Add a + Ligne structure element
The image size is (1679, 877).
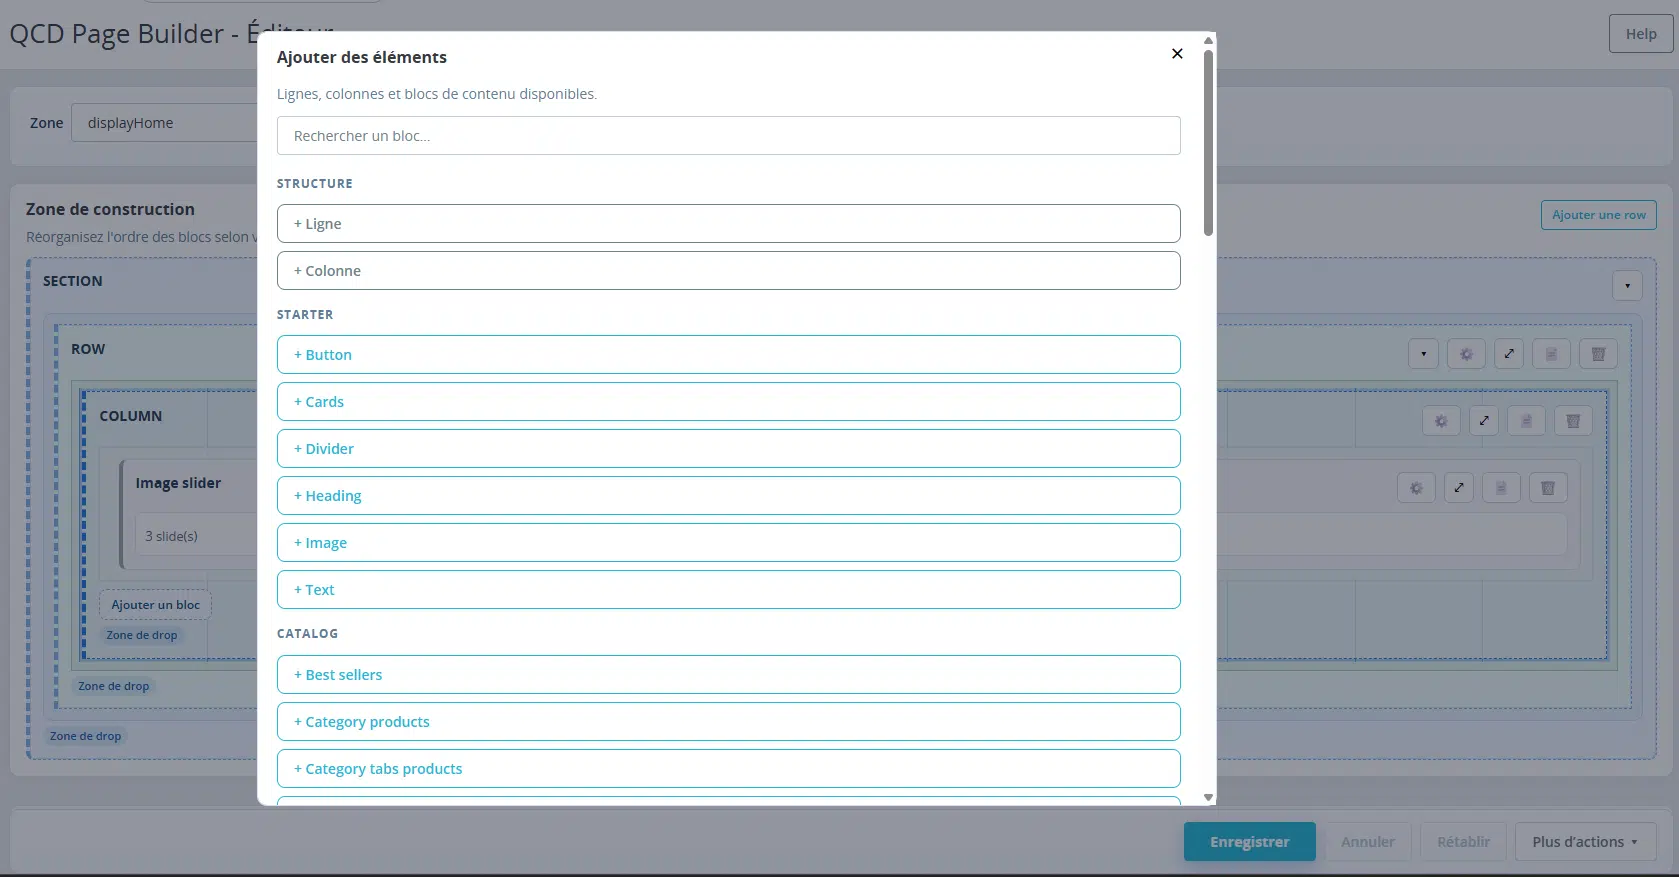[728, 224]
